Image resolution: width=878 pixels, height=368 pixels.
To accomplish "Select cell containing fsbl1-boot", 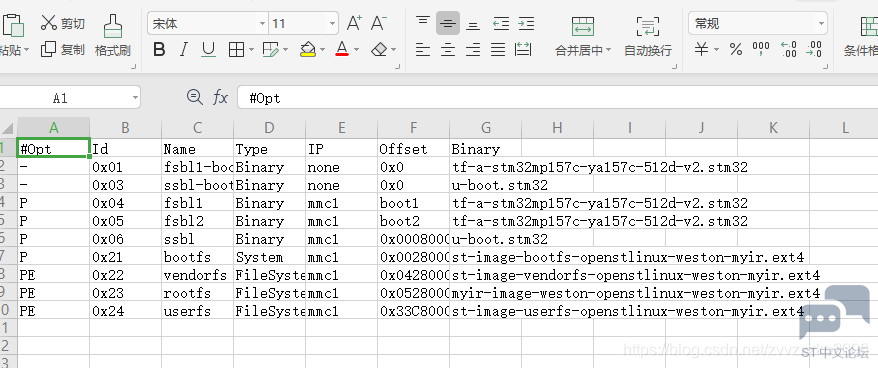I will pyautogui.click(x=198, y=167).
